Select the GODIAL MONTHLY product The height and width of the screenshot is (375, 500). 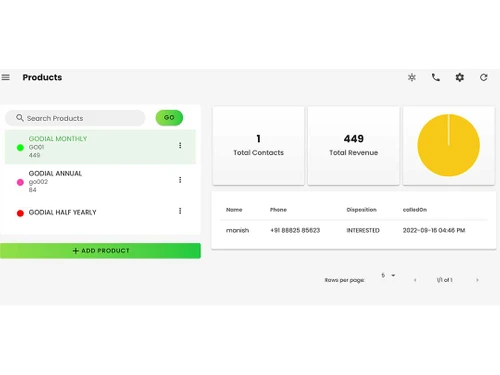[x=100, y=147]
